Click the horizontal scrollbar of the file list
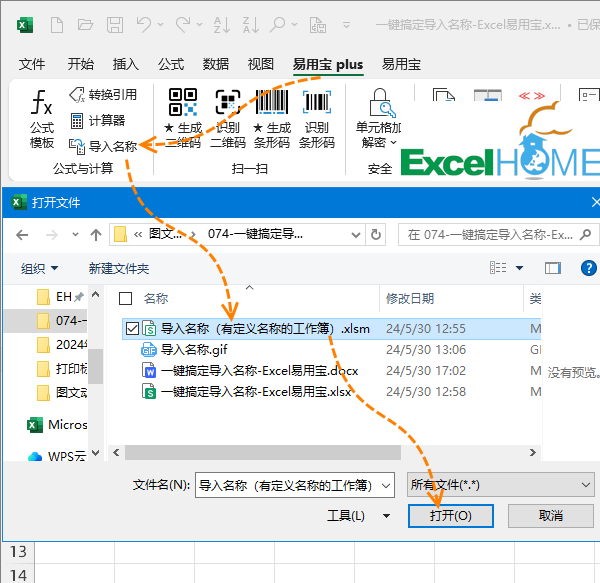This screenshot has width=600, height=583. tap(262, 453)
